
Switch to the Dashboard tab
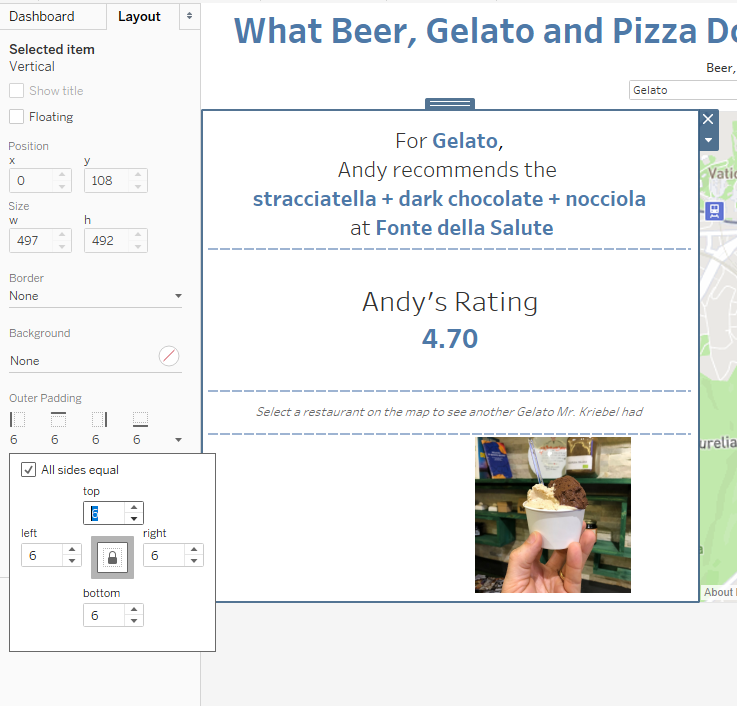42,16
